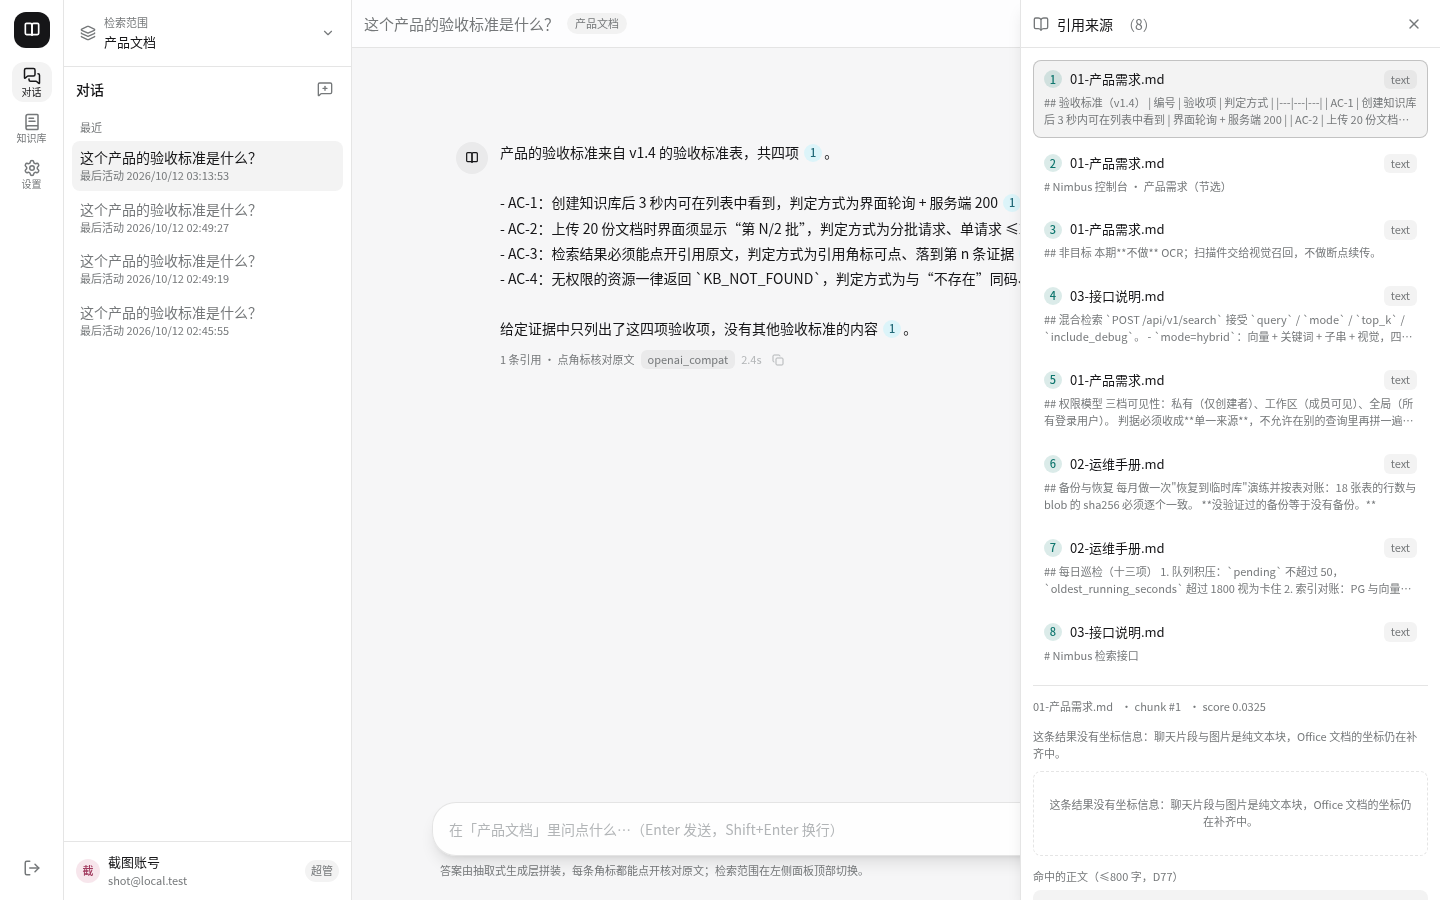
Task: Click citation badge 1 after 验收标准的内容
Action: click(892, 329)
